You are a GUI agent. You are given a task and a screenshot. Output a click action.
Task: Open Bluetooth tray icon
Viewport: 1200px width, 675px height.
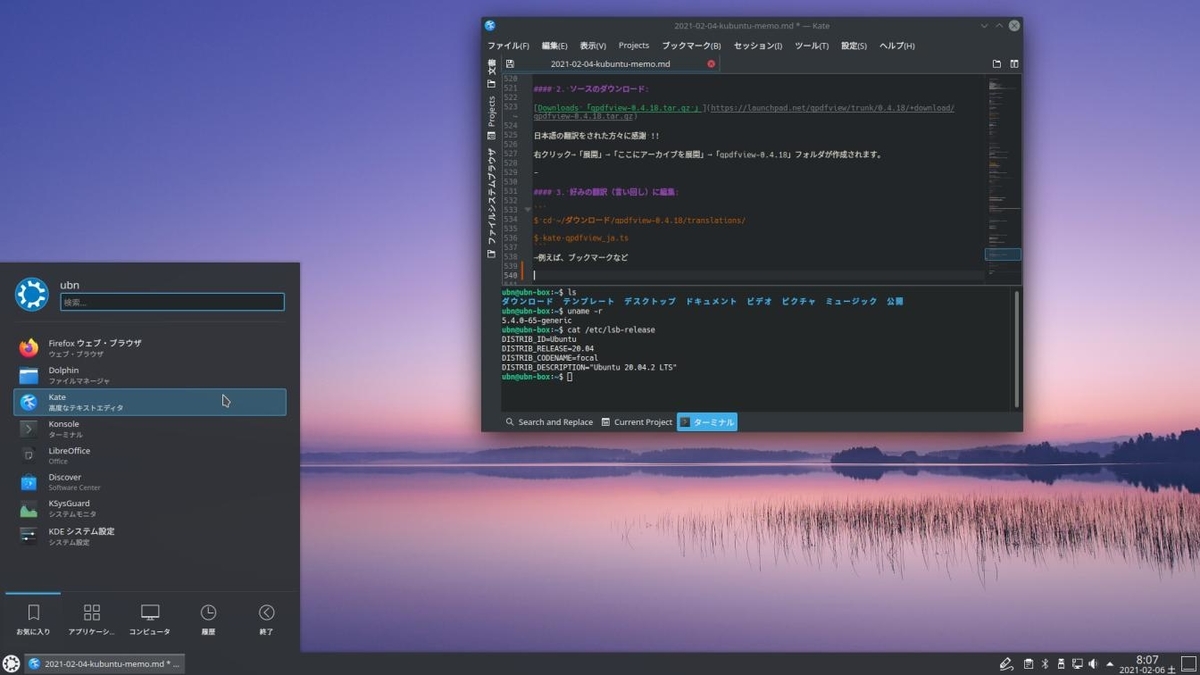point(1045,663)
